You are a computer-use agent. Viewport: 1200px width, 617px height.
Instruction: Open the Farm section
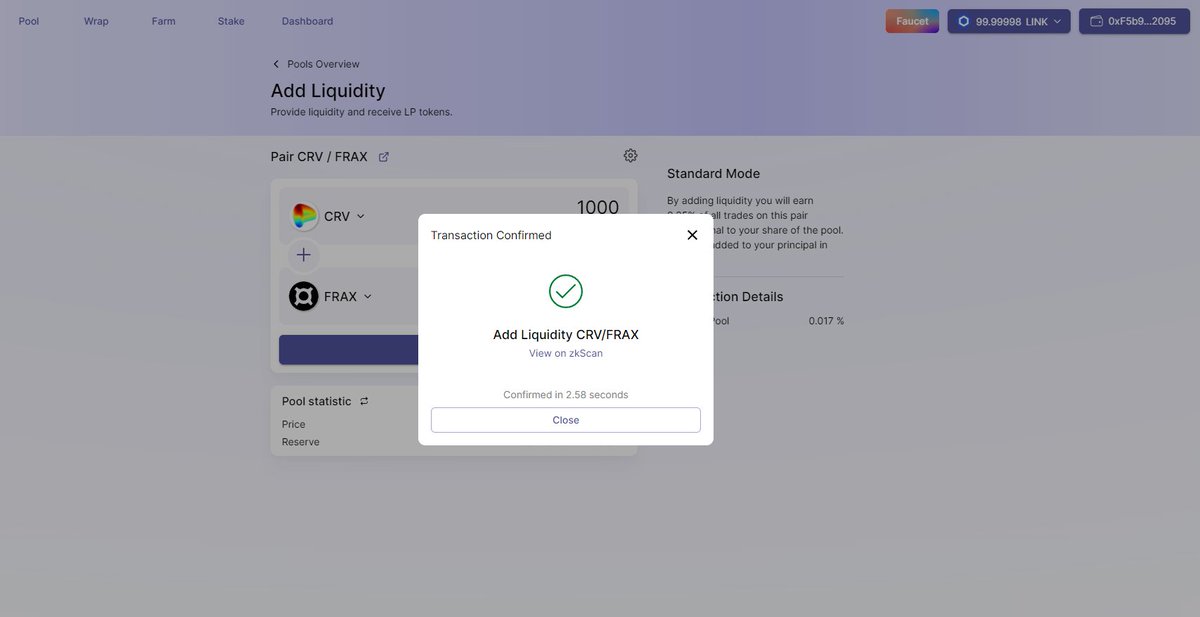(164, 21)
